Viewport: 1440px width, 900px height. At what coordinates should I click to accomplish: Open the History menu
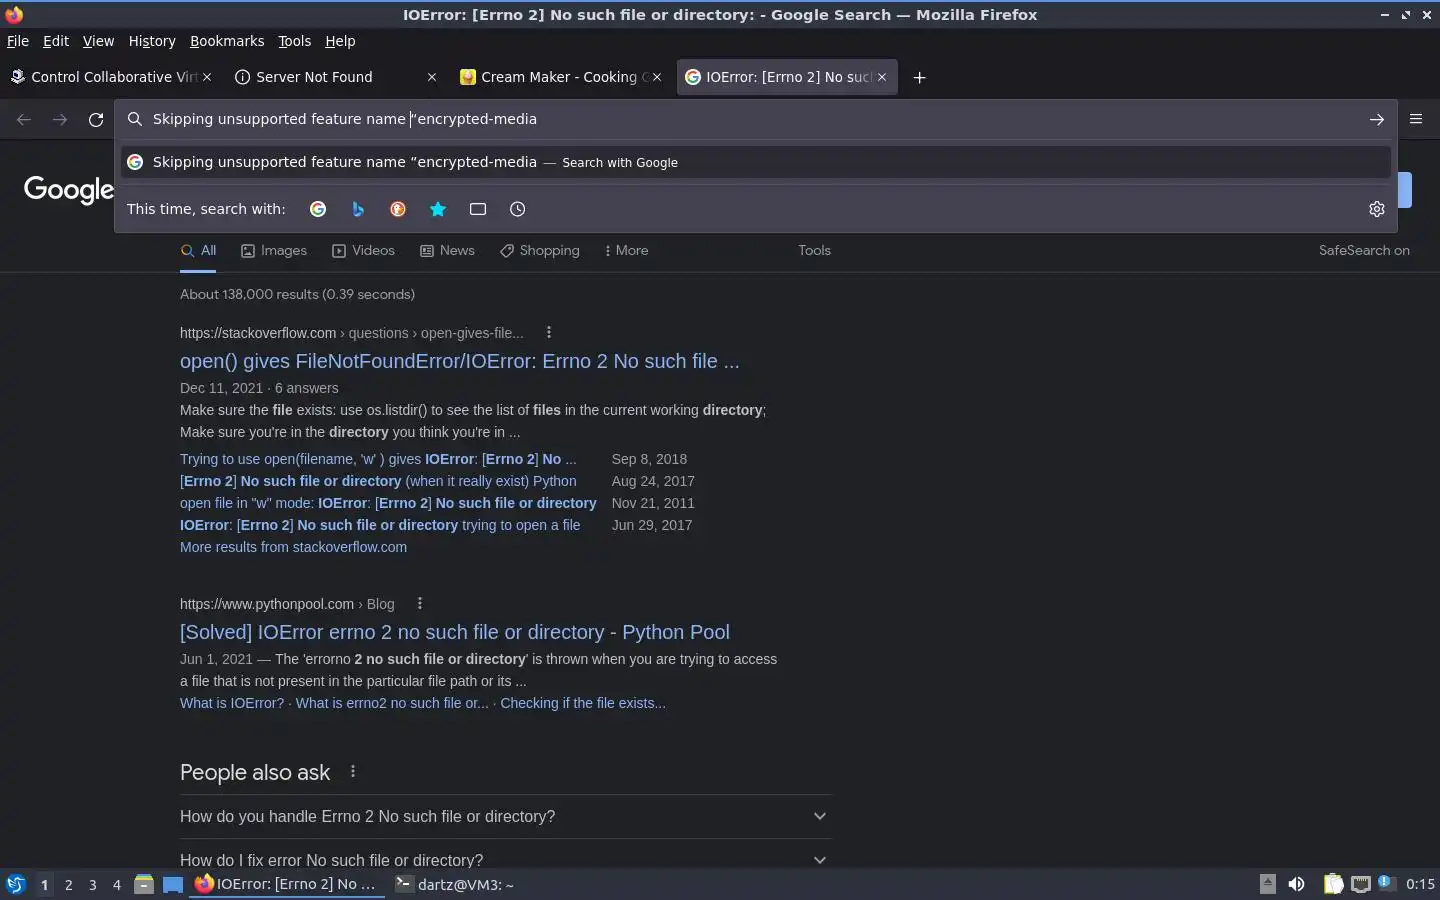pyautogui.click(x=152, y=41)
